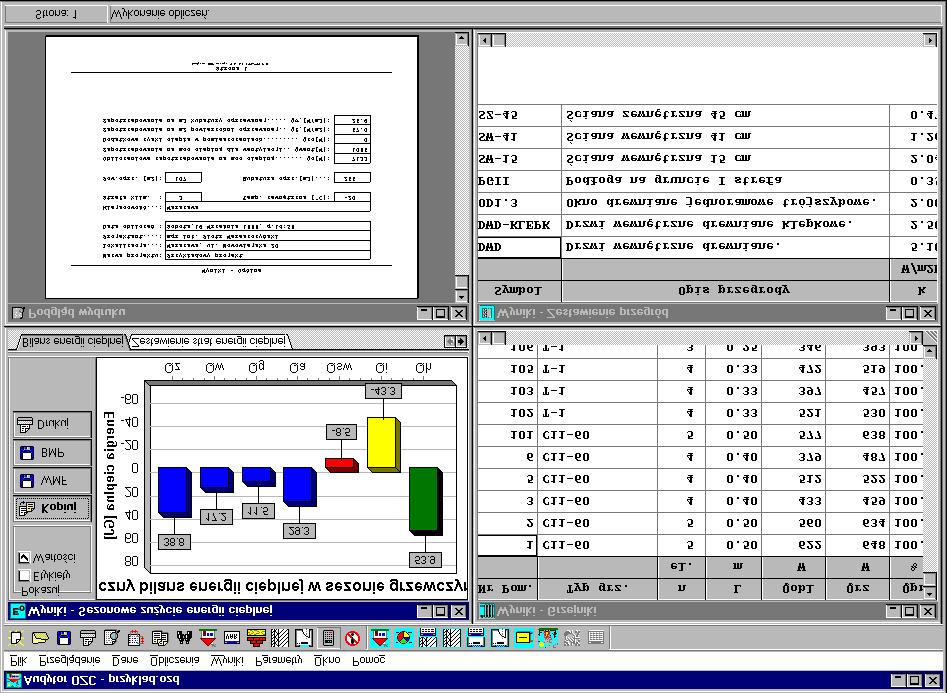Click the Symbol column header
This screenshot has width=947, height=693.
point(519,290)
